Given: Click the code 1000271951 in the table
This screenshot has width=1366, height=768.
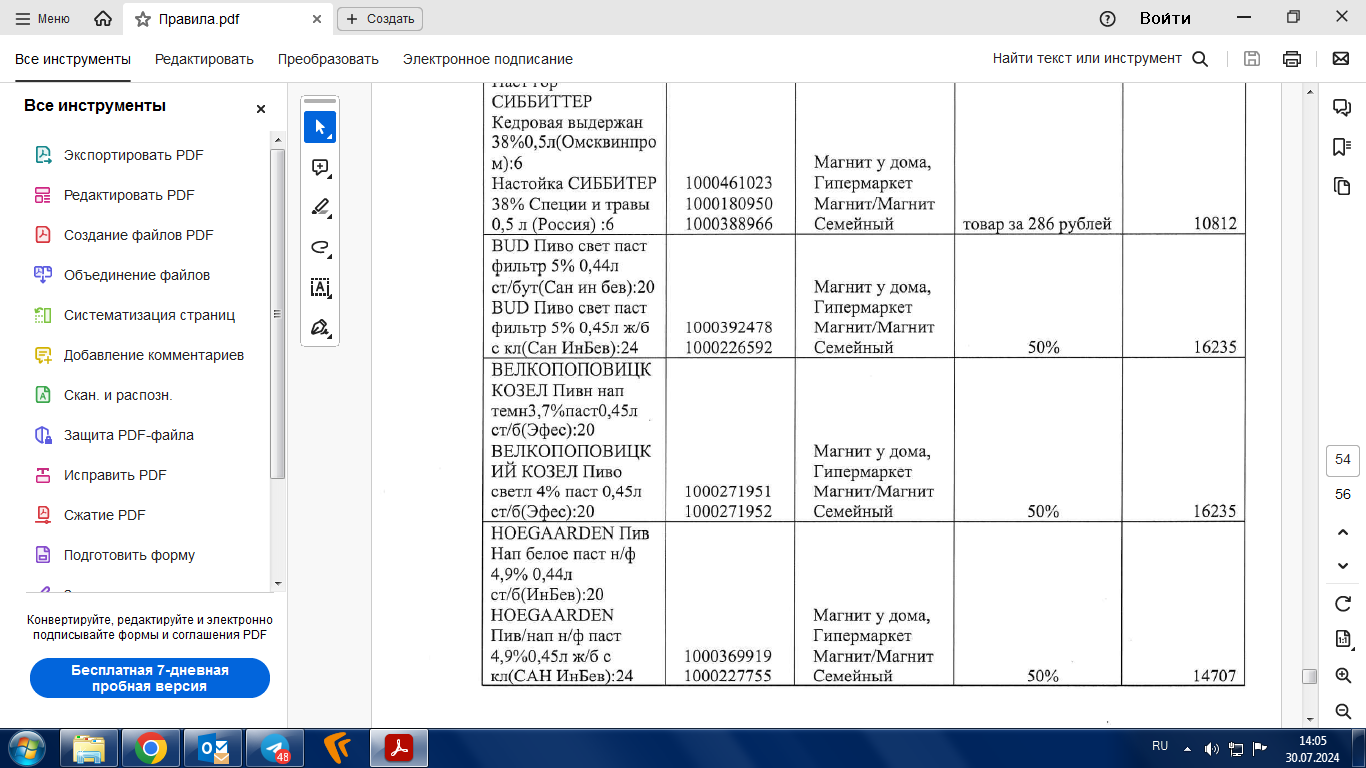Looking at the screenshot, I should point(729,491).
